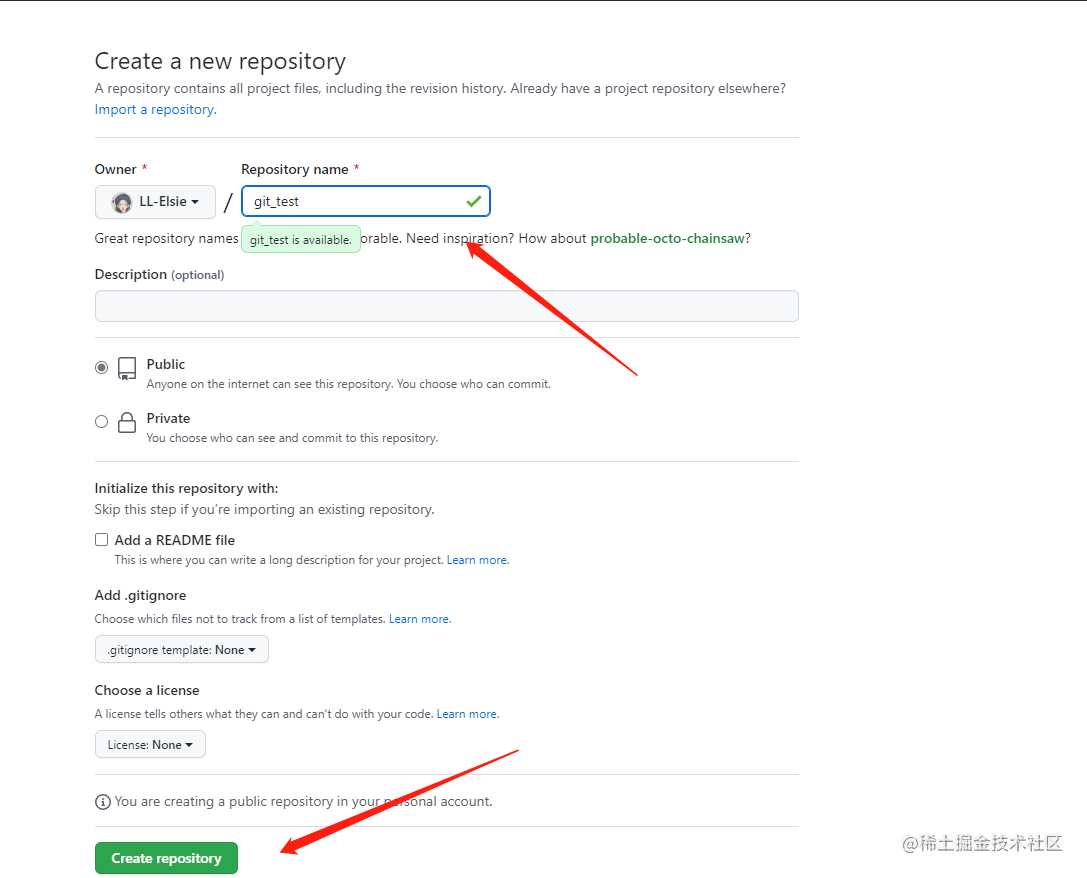The height and width of the screenshot is (878, 1087).
Task: Expand the .gitignore template dropdown
Action: pos(181,650)
